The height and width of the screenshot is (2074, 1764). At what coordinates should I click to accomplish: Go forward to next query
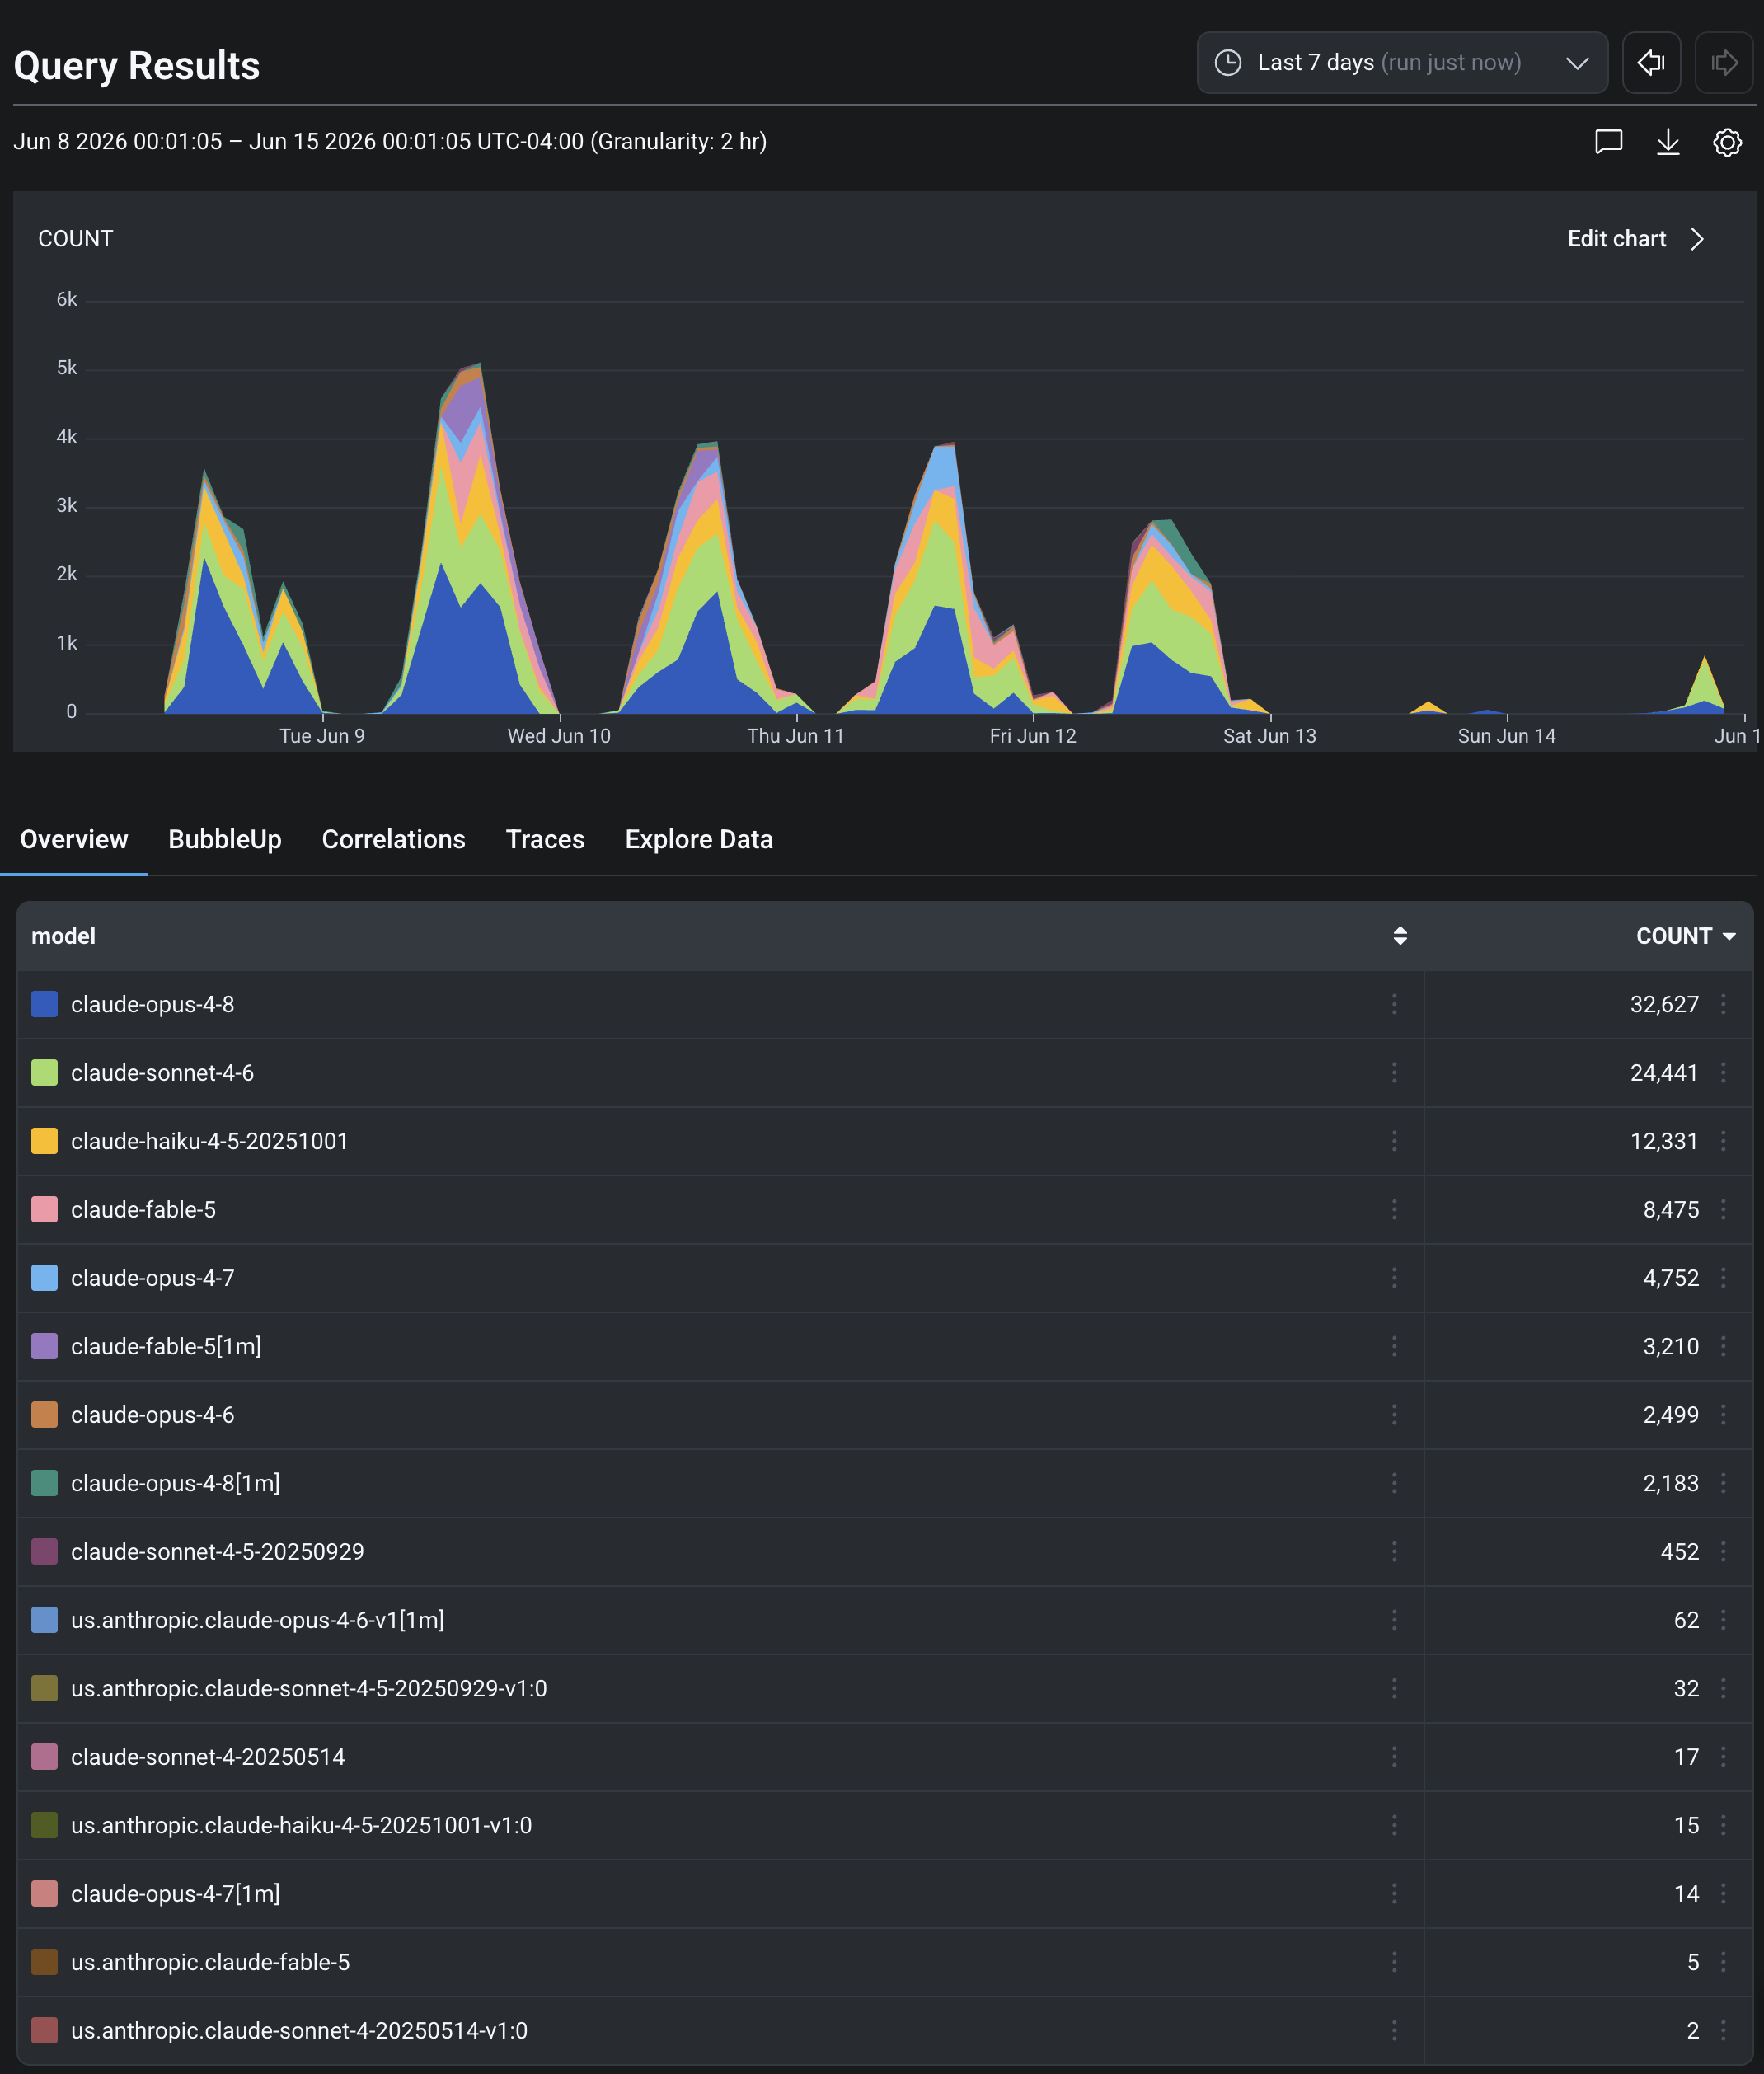1724,63
